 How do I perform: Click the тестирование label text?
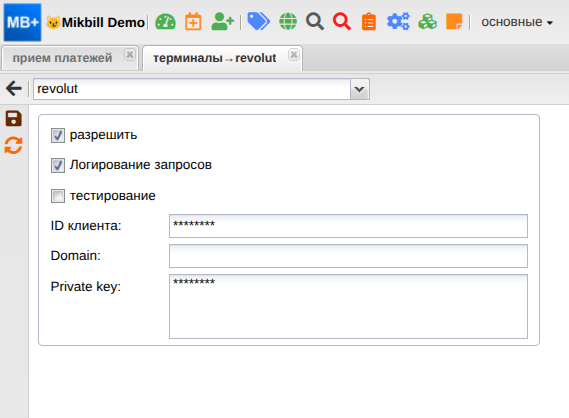pos(112,196)
